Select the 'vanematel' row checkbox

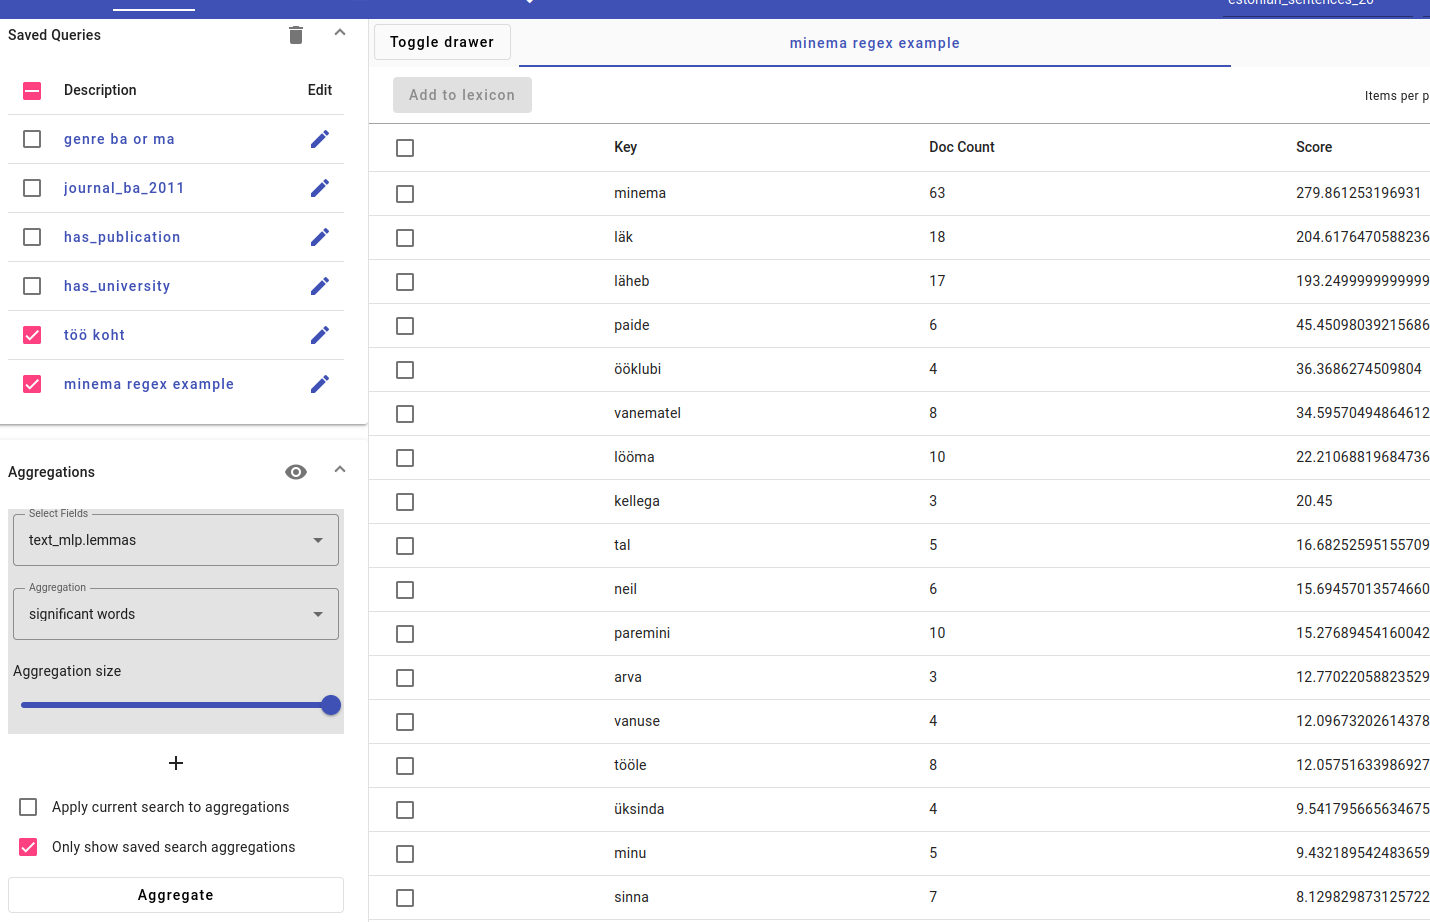tap(405, 414)
